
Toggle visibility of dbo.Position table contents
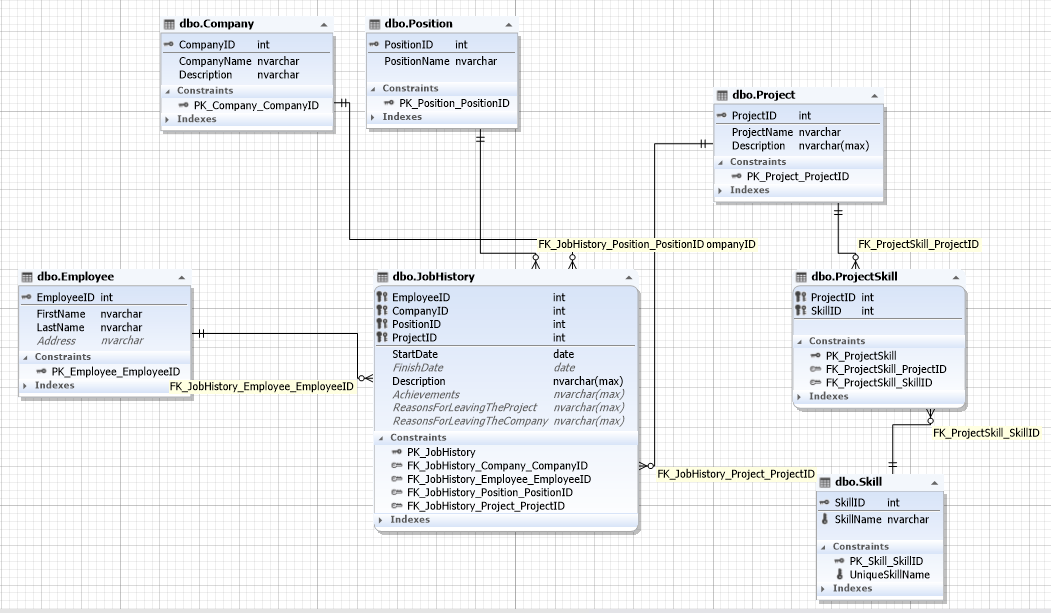pos(508,23)
